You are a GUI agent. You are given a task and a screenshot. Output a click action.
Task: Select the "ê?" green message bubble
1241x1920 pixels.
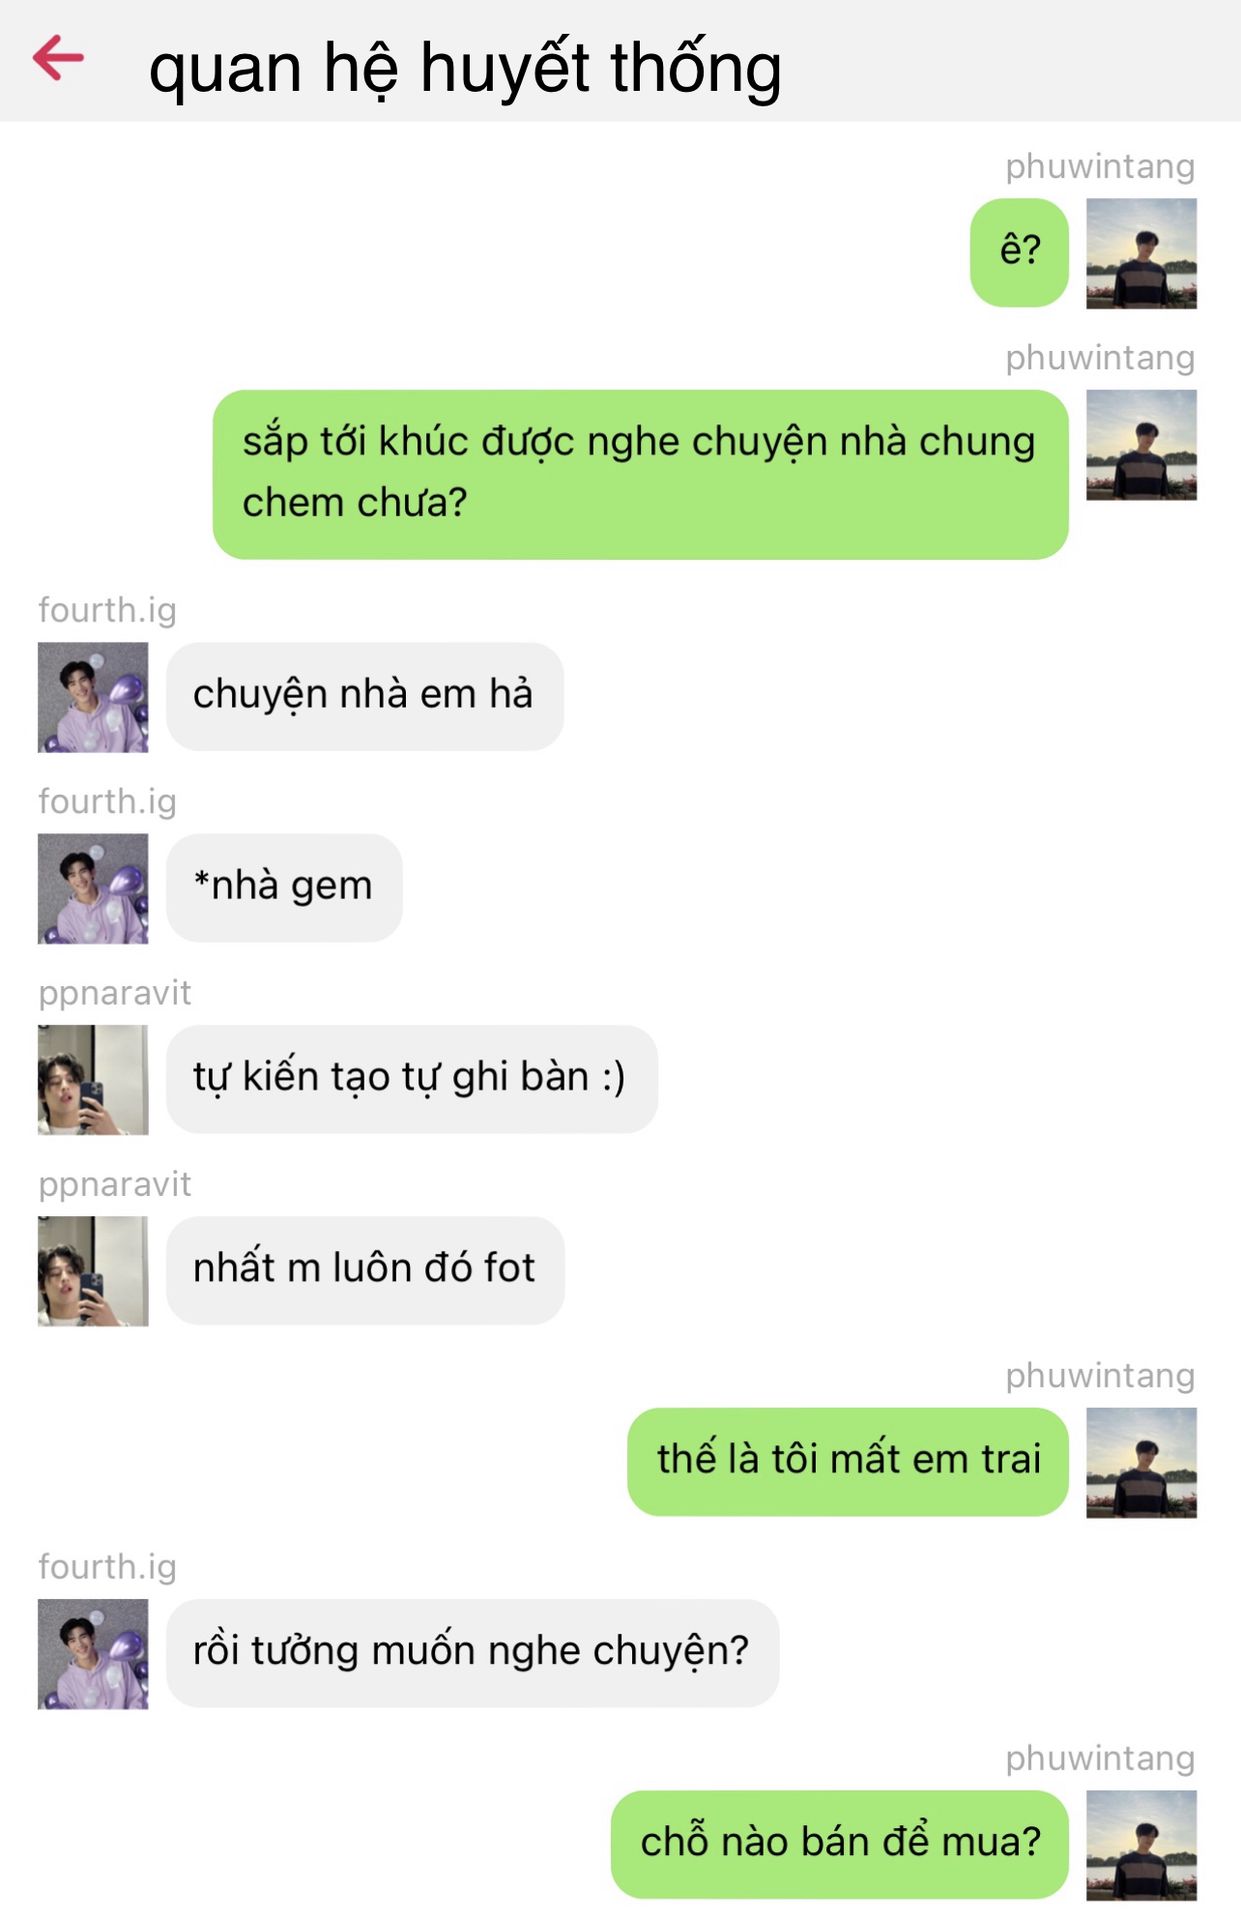point(1019,252)
